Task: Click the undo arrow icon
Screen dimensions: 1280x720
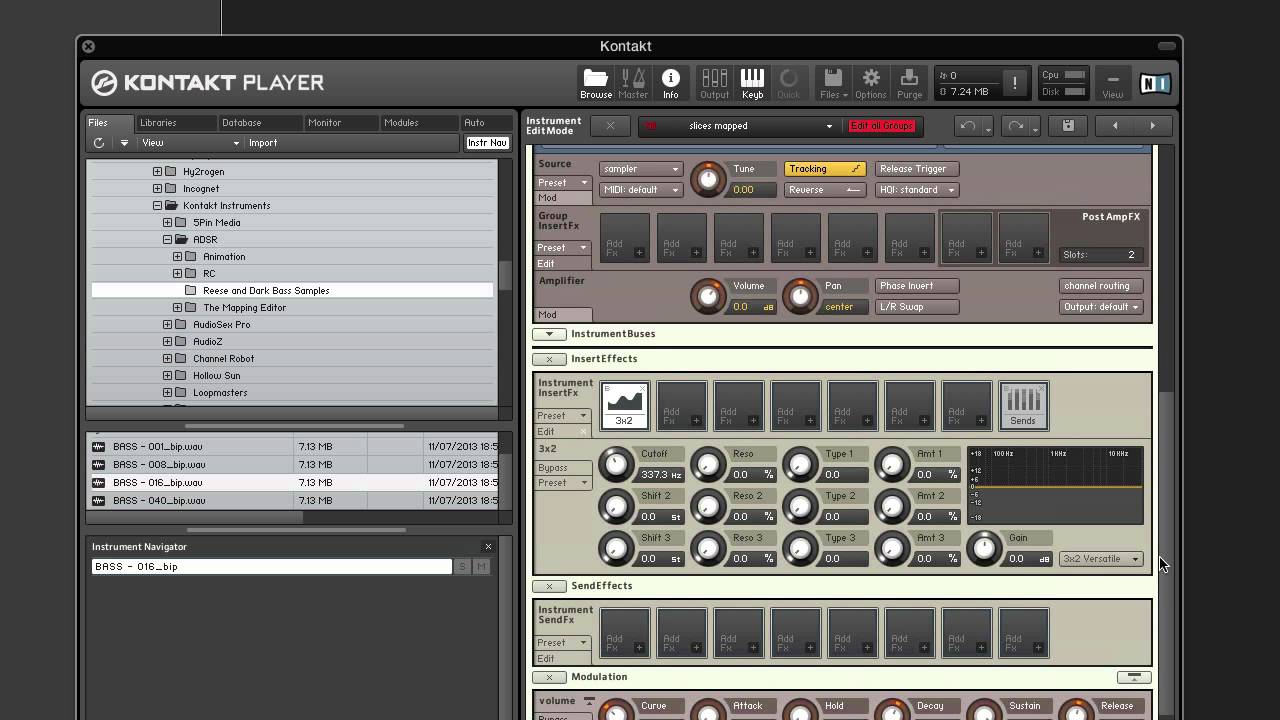Action: point(967,126)
